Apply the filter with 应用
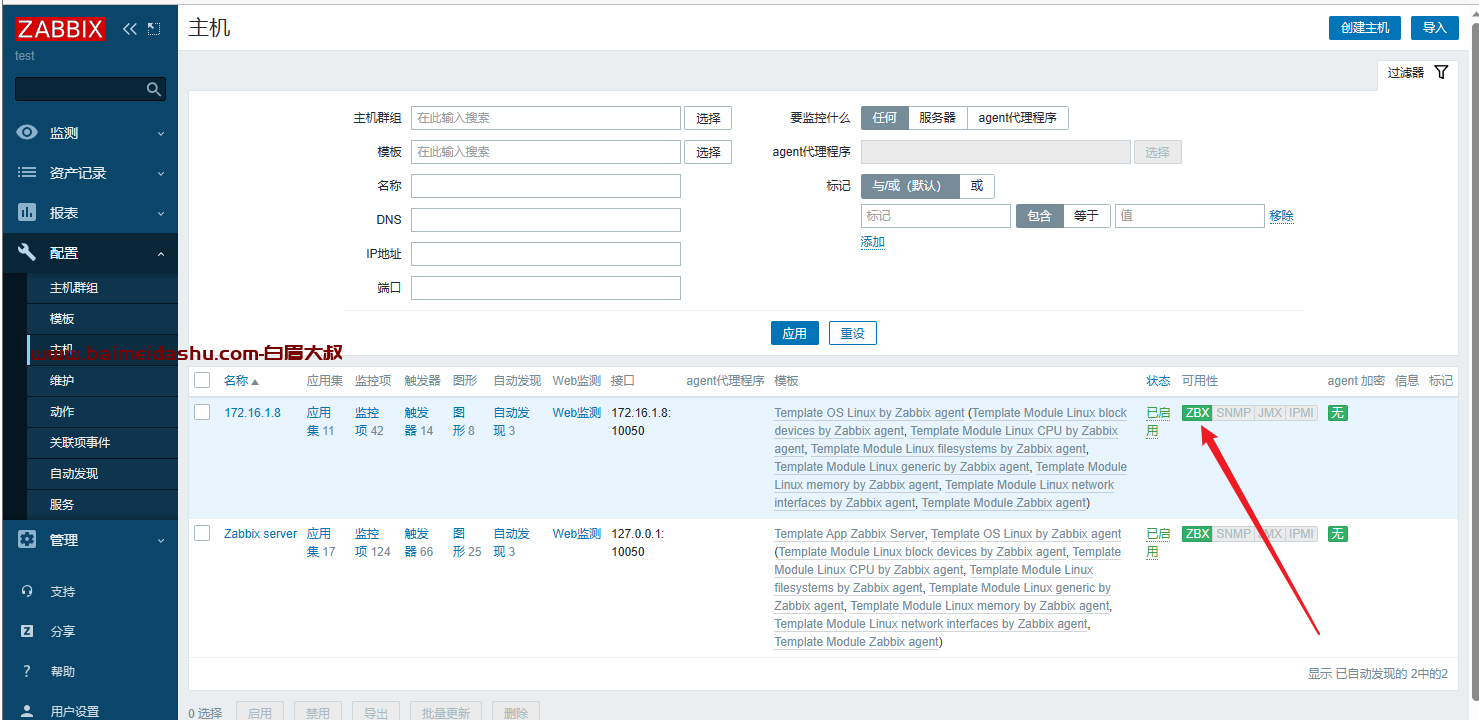 [x=795, y=333]
